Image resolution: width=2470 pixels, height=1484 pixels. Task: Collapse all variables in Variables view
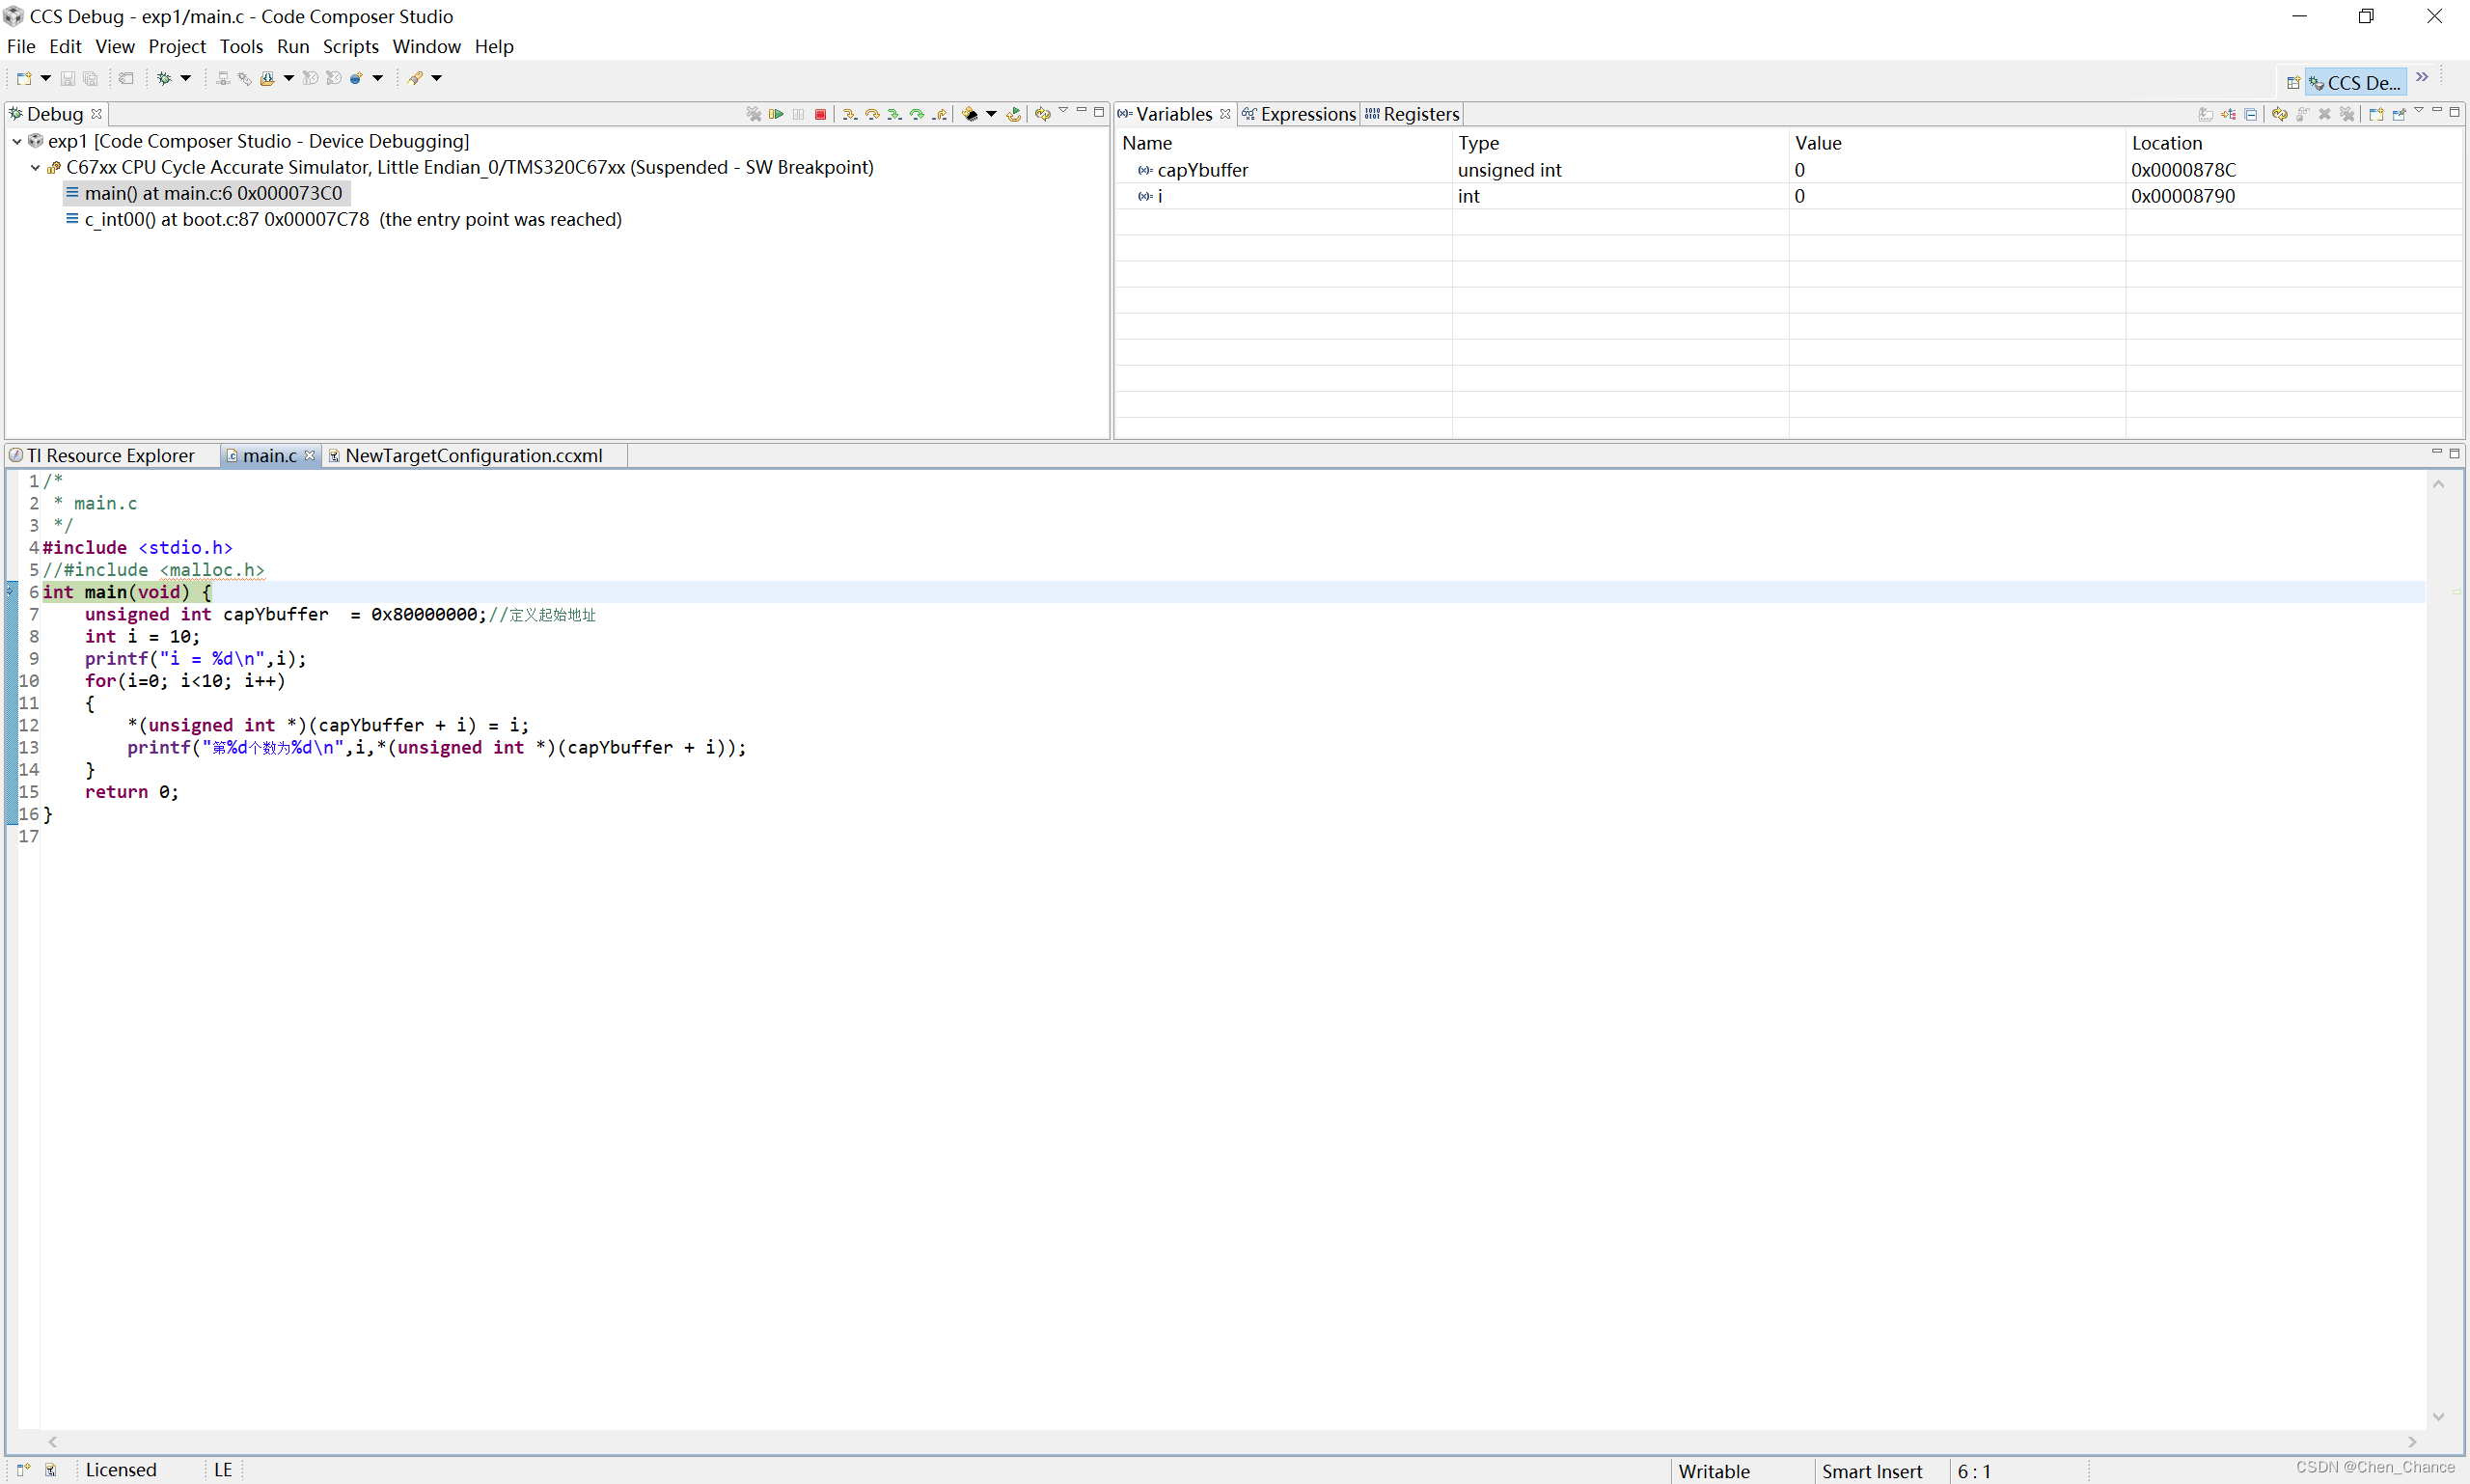coord(2251,114)
